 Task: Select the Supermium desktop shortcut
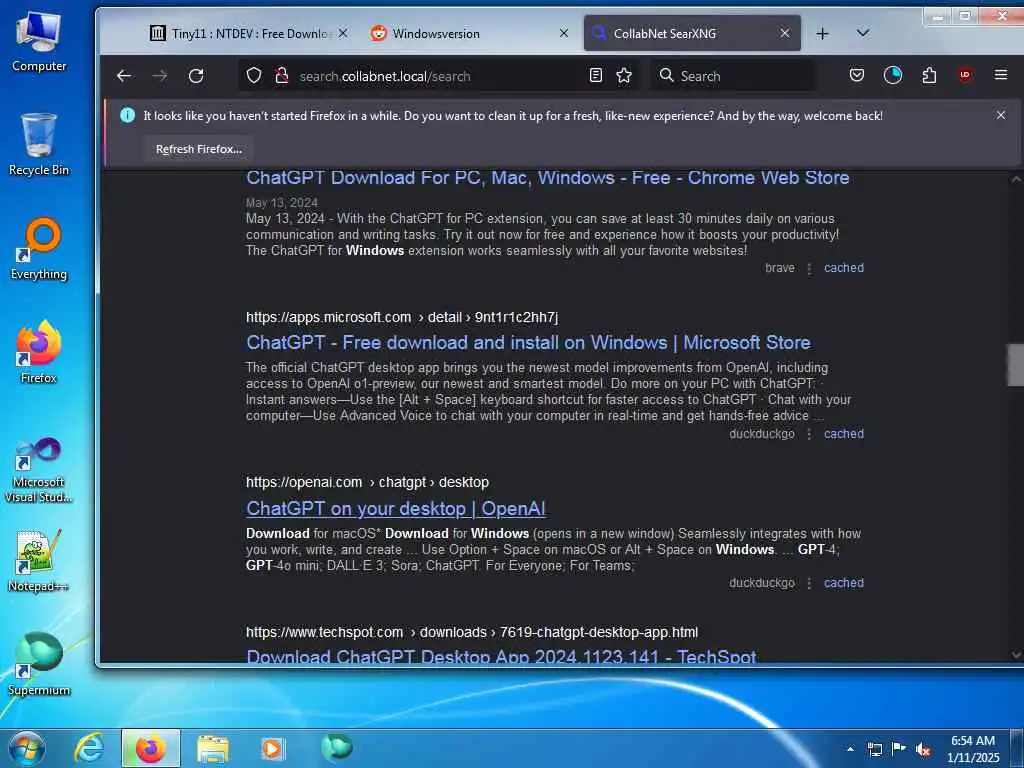(x=39, y=664)
